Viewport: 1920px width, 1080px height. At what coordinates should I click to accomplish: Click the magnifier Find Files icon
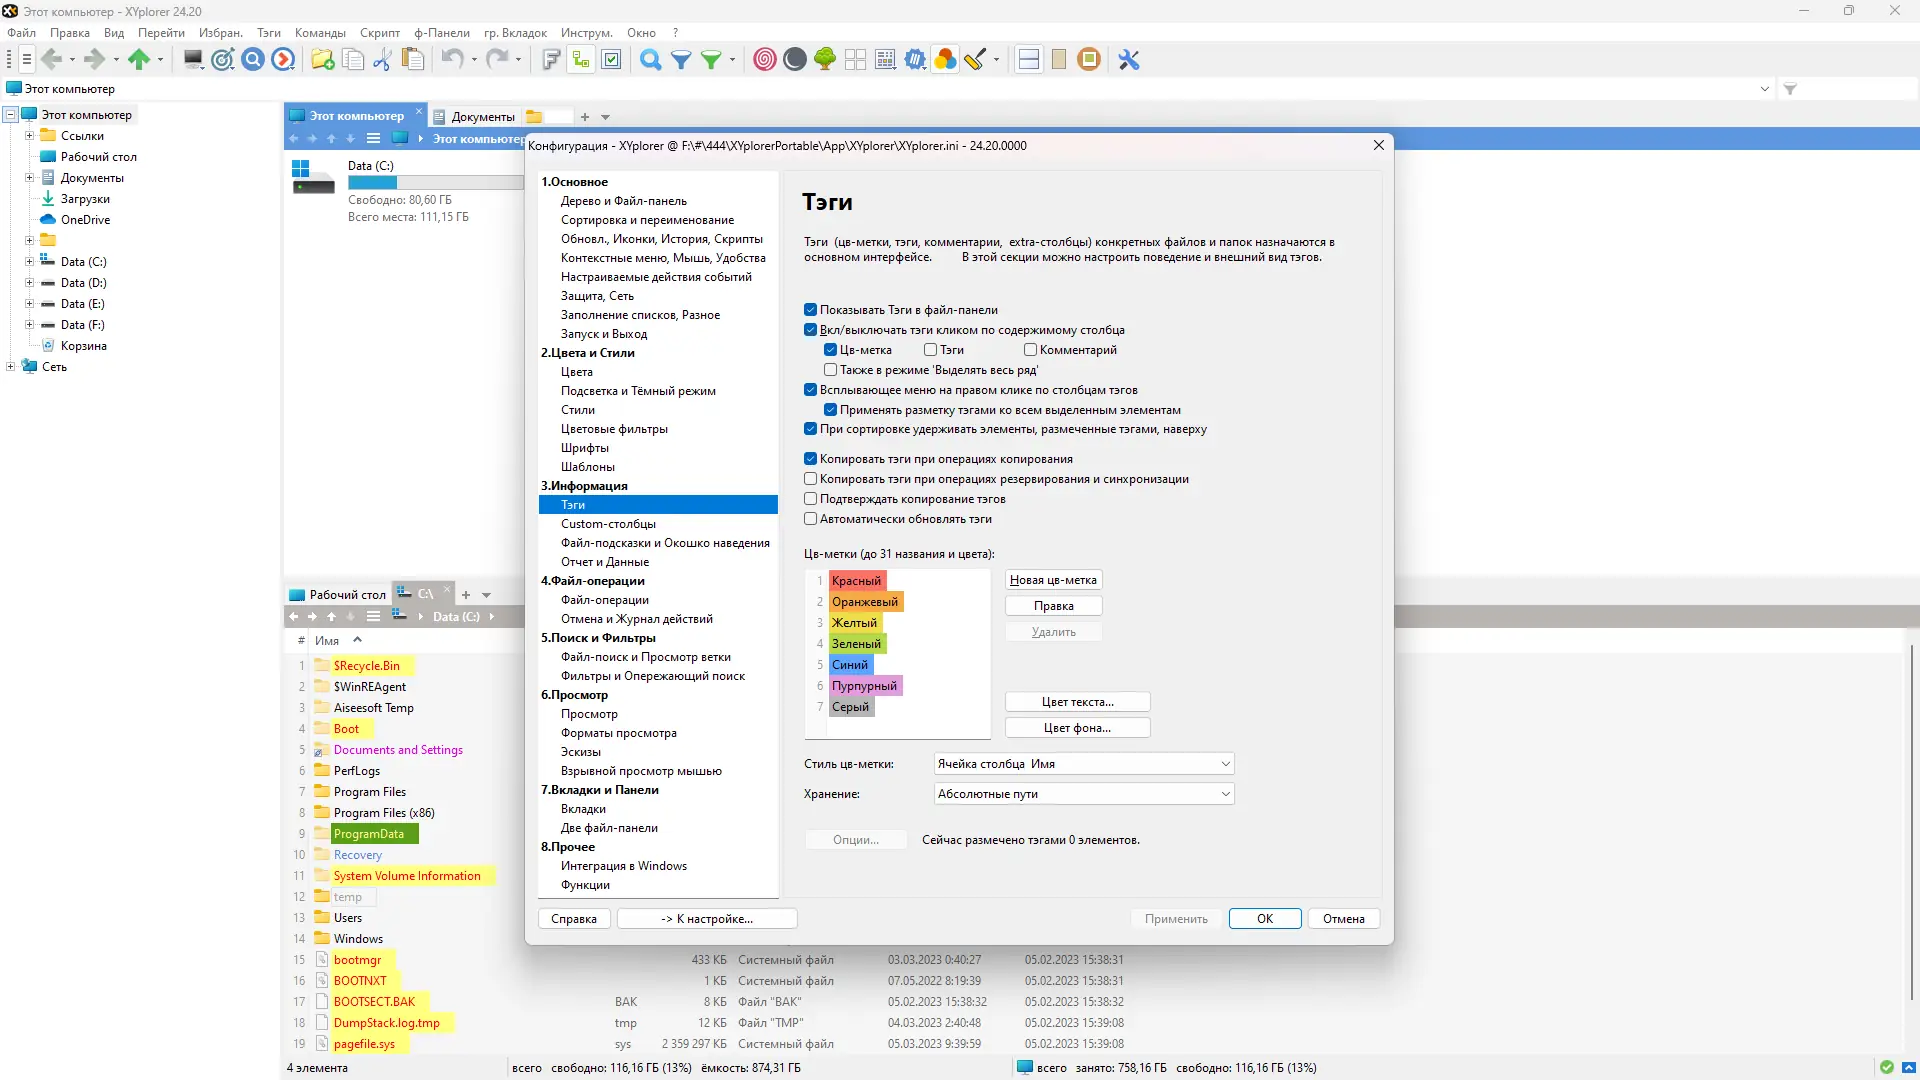(650, 60)
